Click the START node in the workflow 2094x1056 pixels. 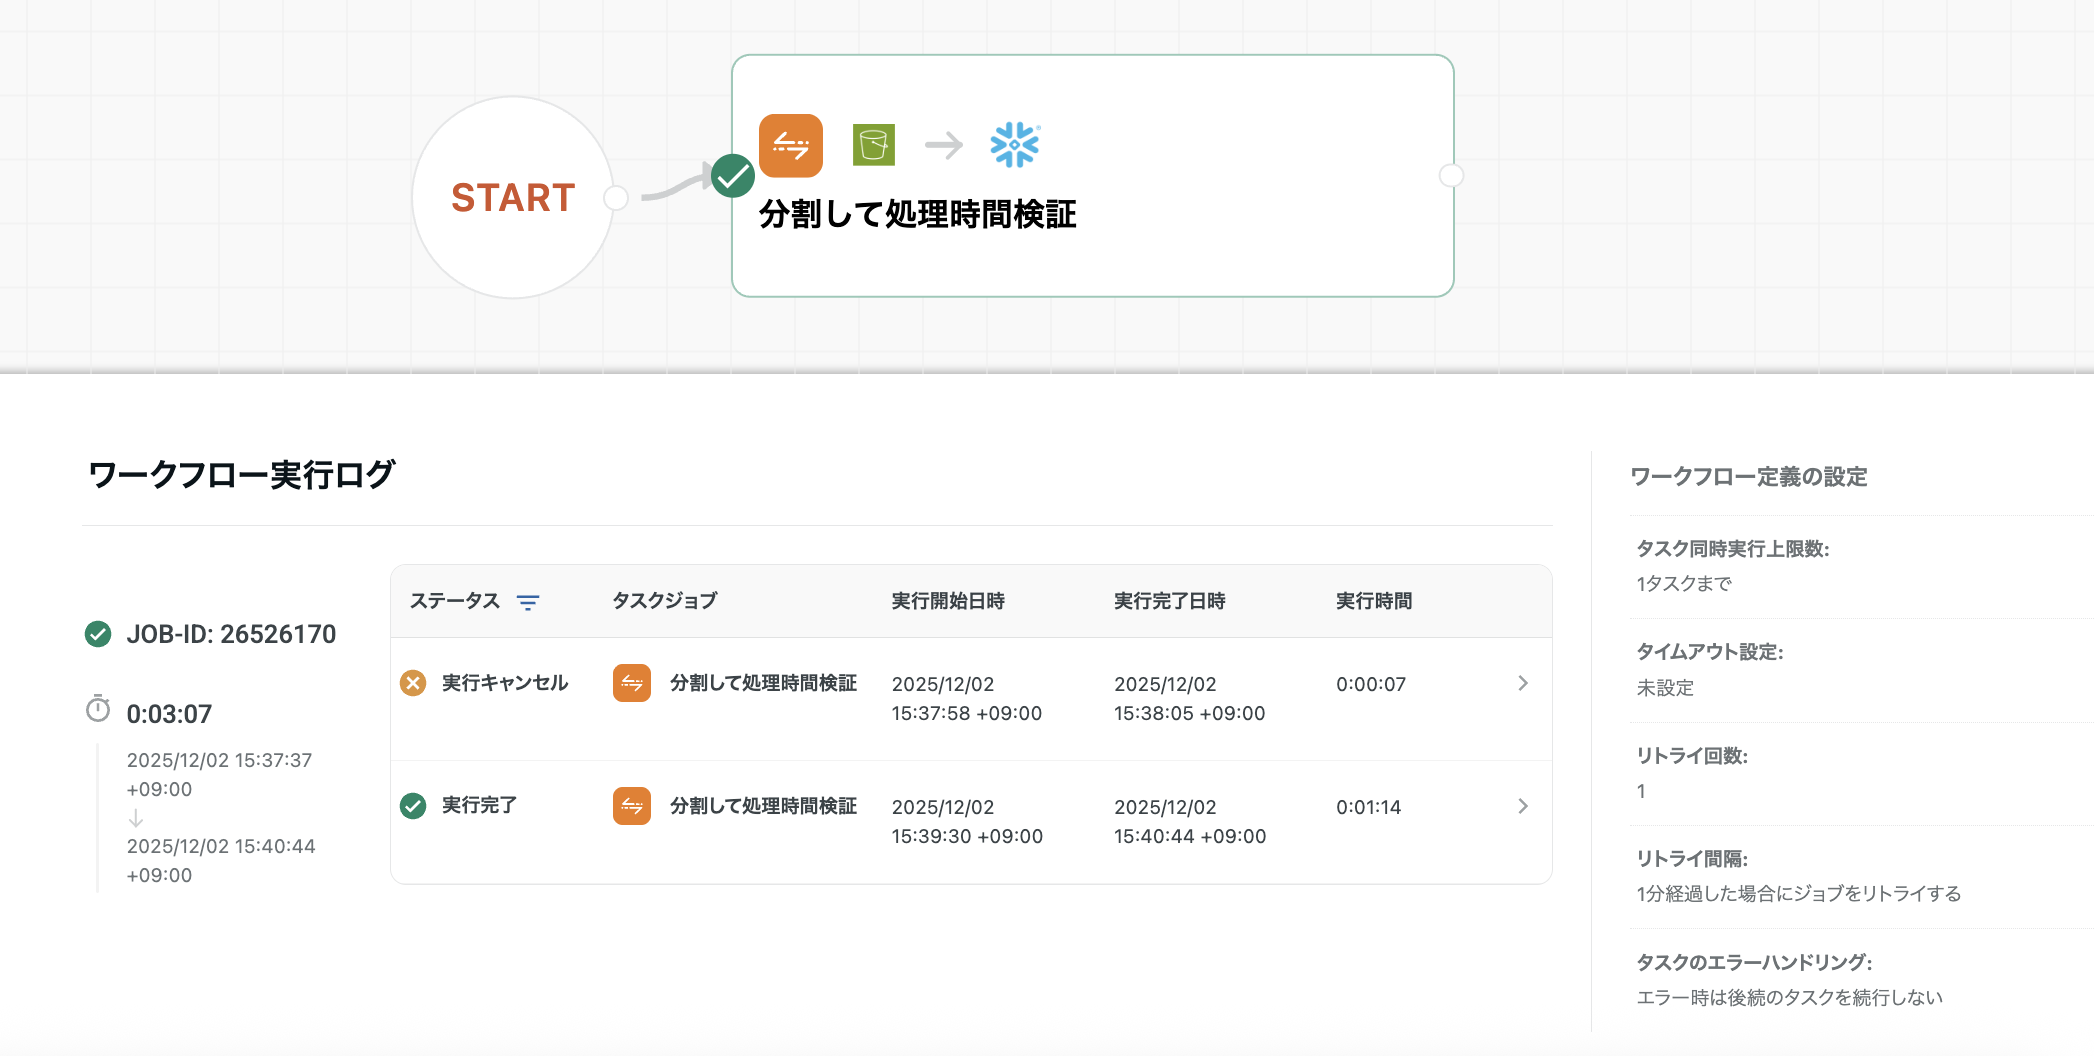point(512,198)
